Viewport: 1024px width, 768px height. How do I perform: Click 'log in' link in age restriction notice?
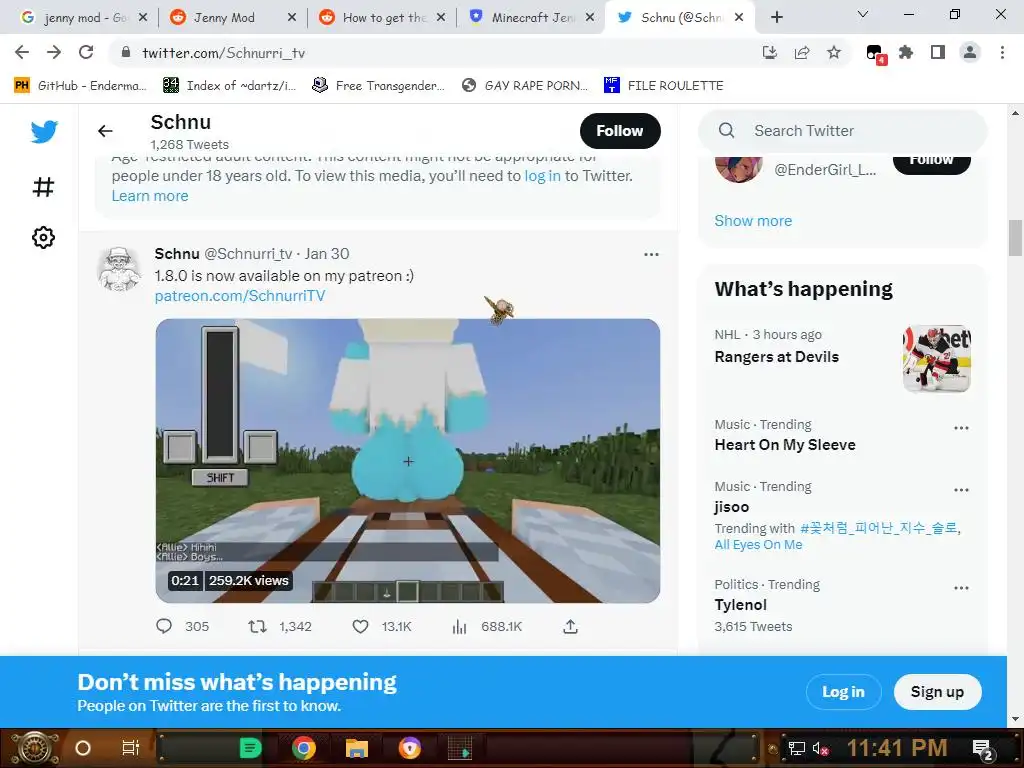[542, 176]
